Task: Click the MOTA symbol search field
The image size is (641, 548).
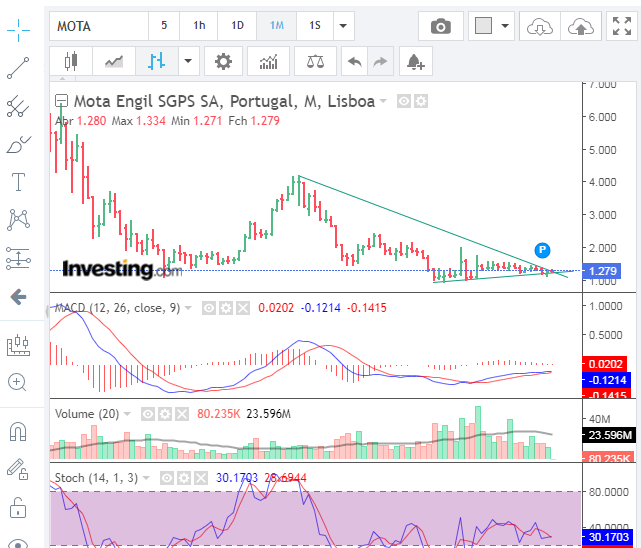Action: pyautogui.click(x=99, y=26)
